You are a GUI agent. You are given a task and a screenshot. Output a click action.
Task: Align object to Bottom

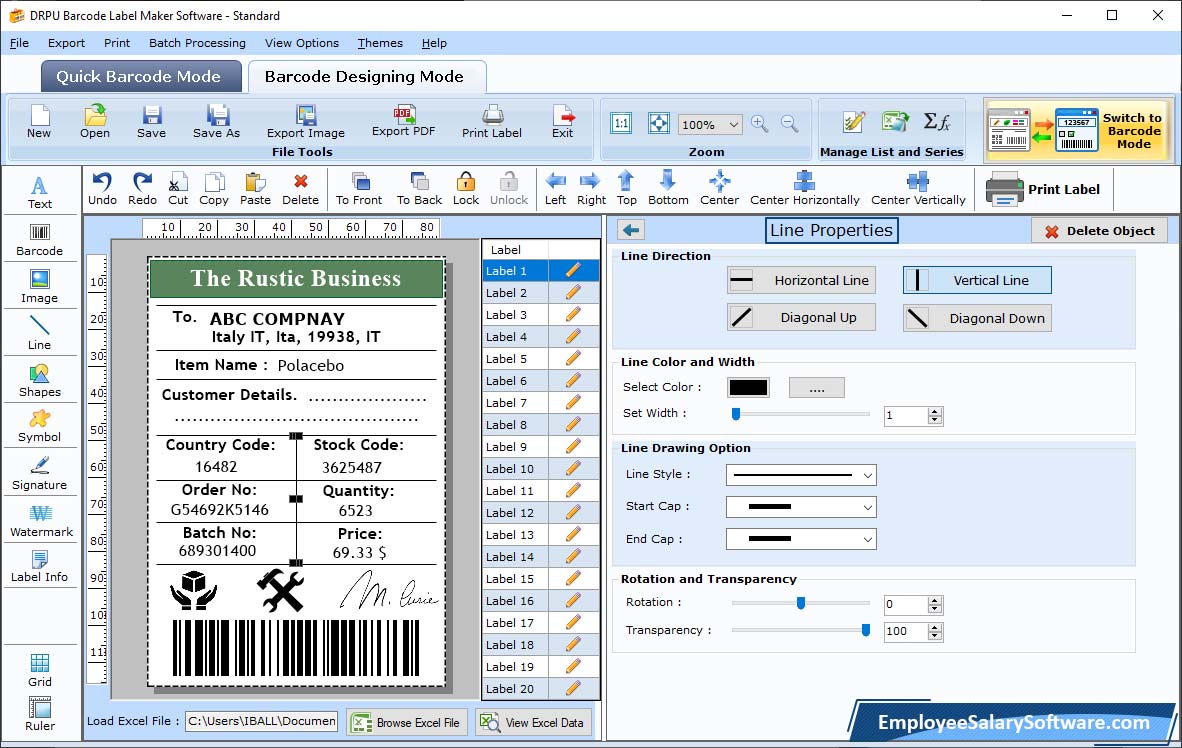point(668,189)
